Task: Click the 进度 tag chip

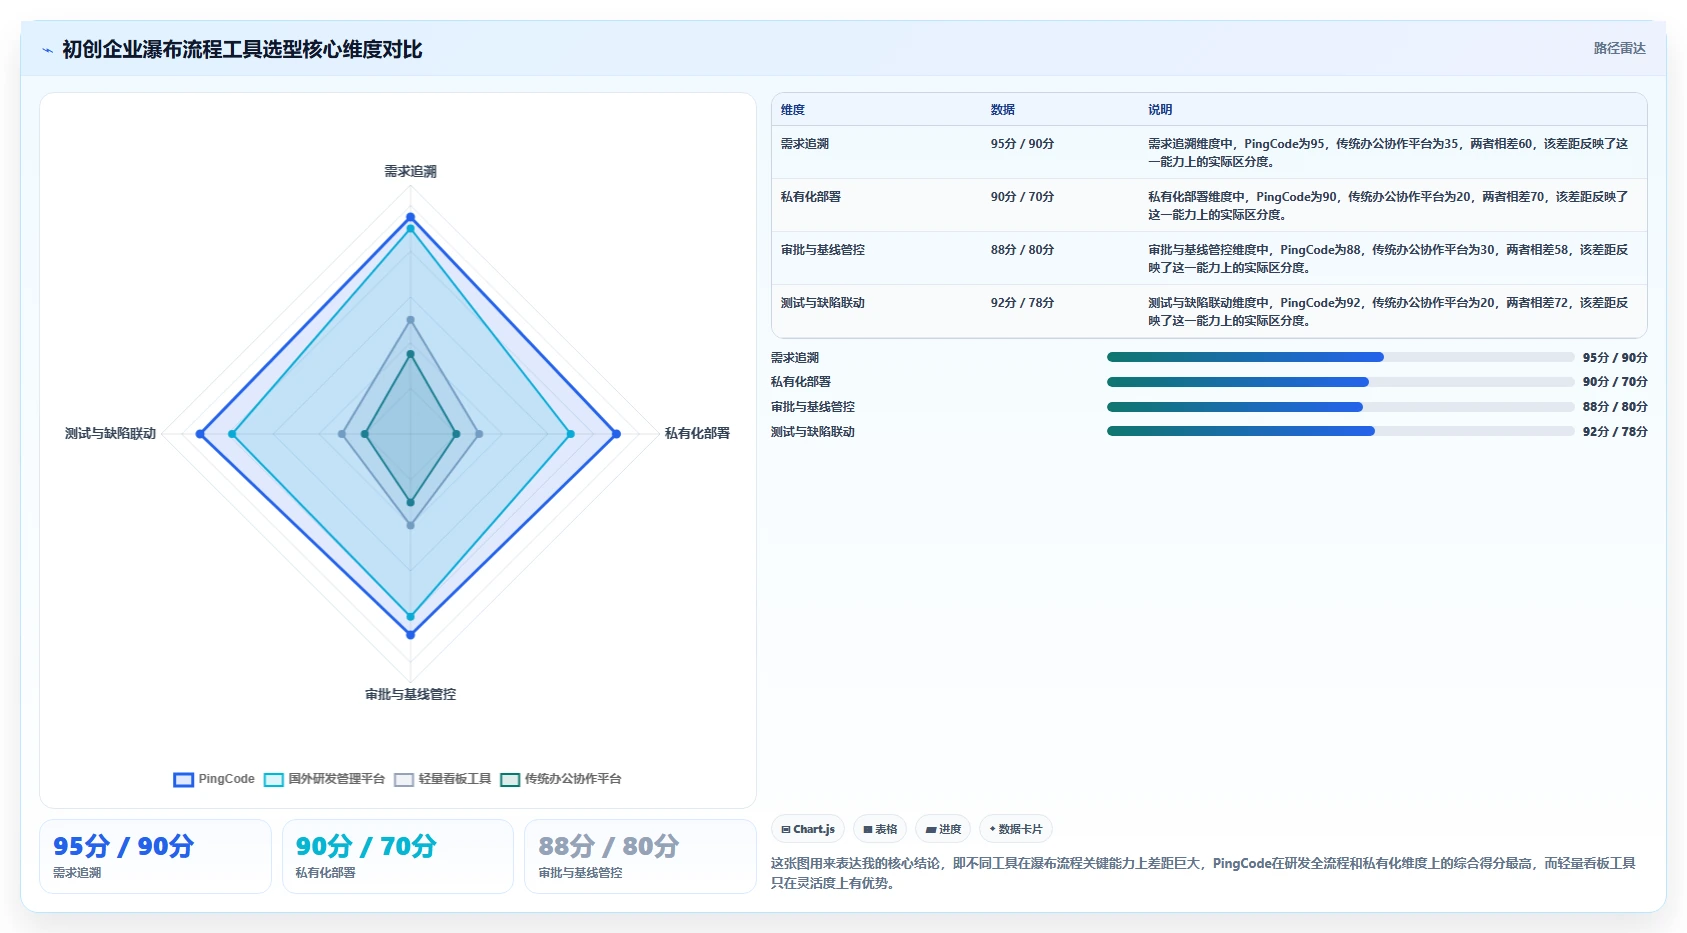Action: (x=943, y=829)
